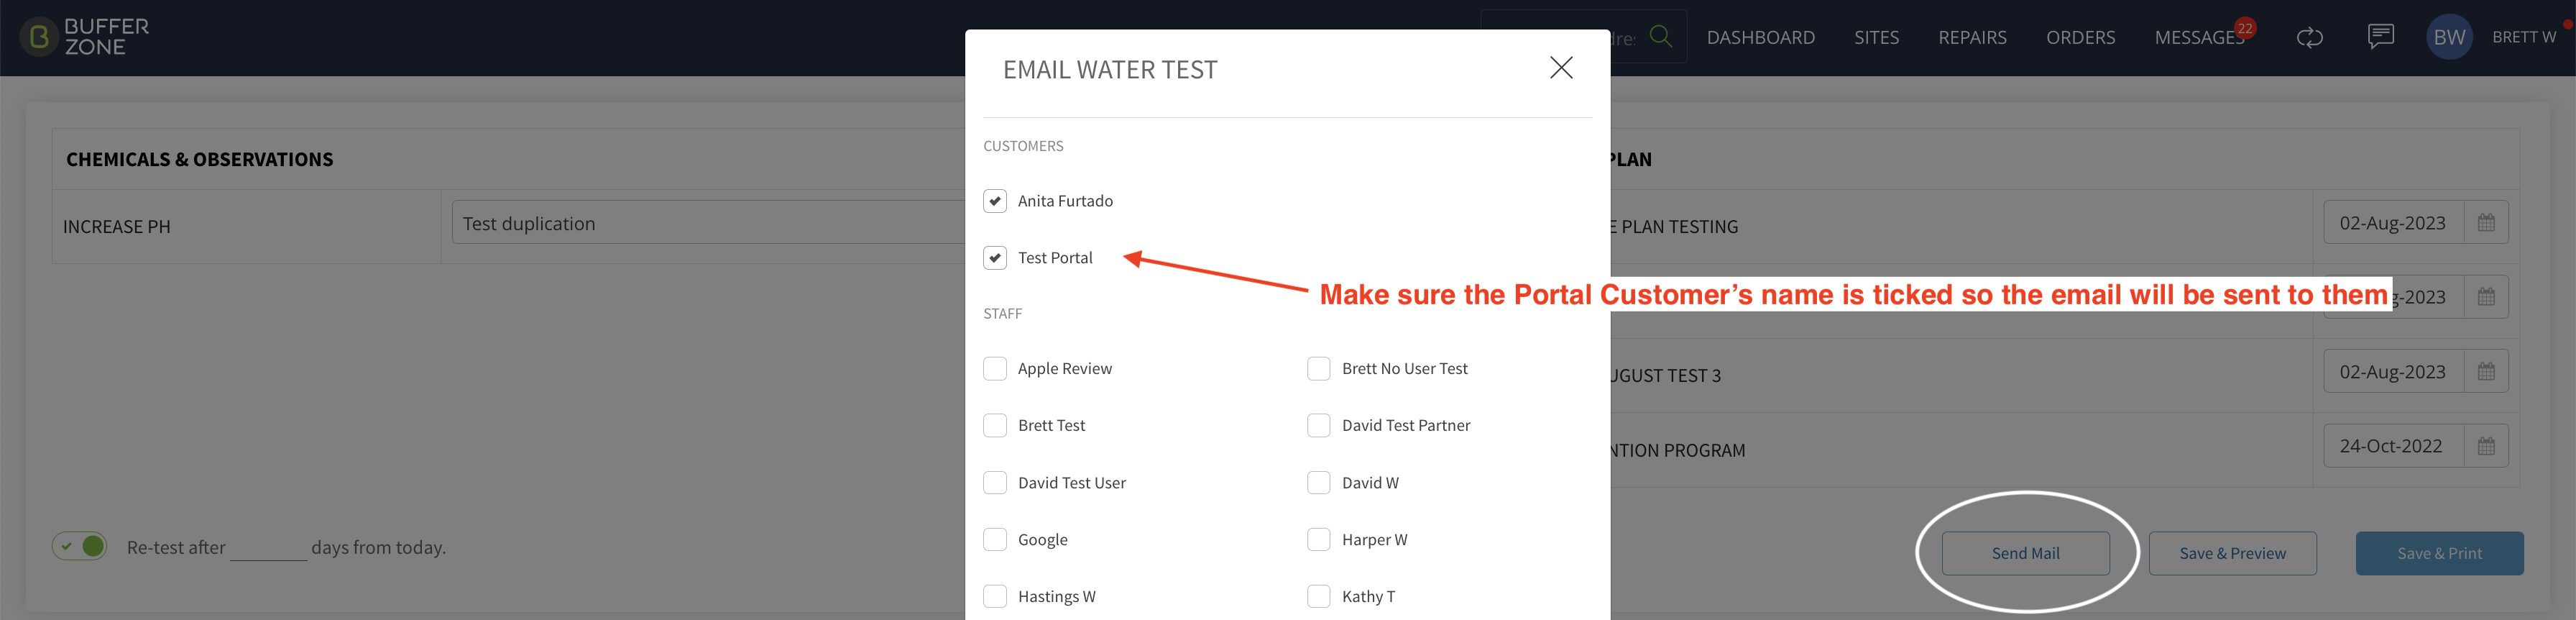Select the Harper W checkbox
The height and width of the screenshot is (620, 2576).
point(1318,540)
